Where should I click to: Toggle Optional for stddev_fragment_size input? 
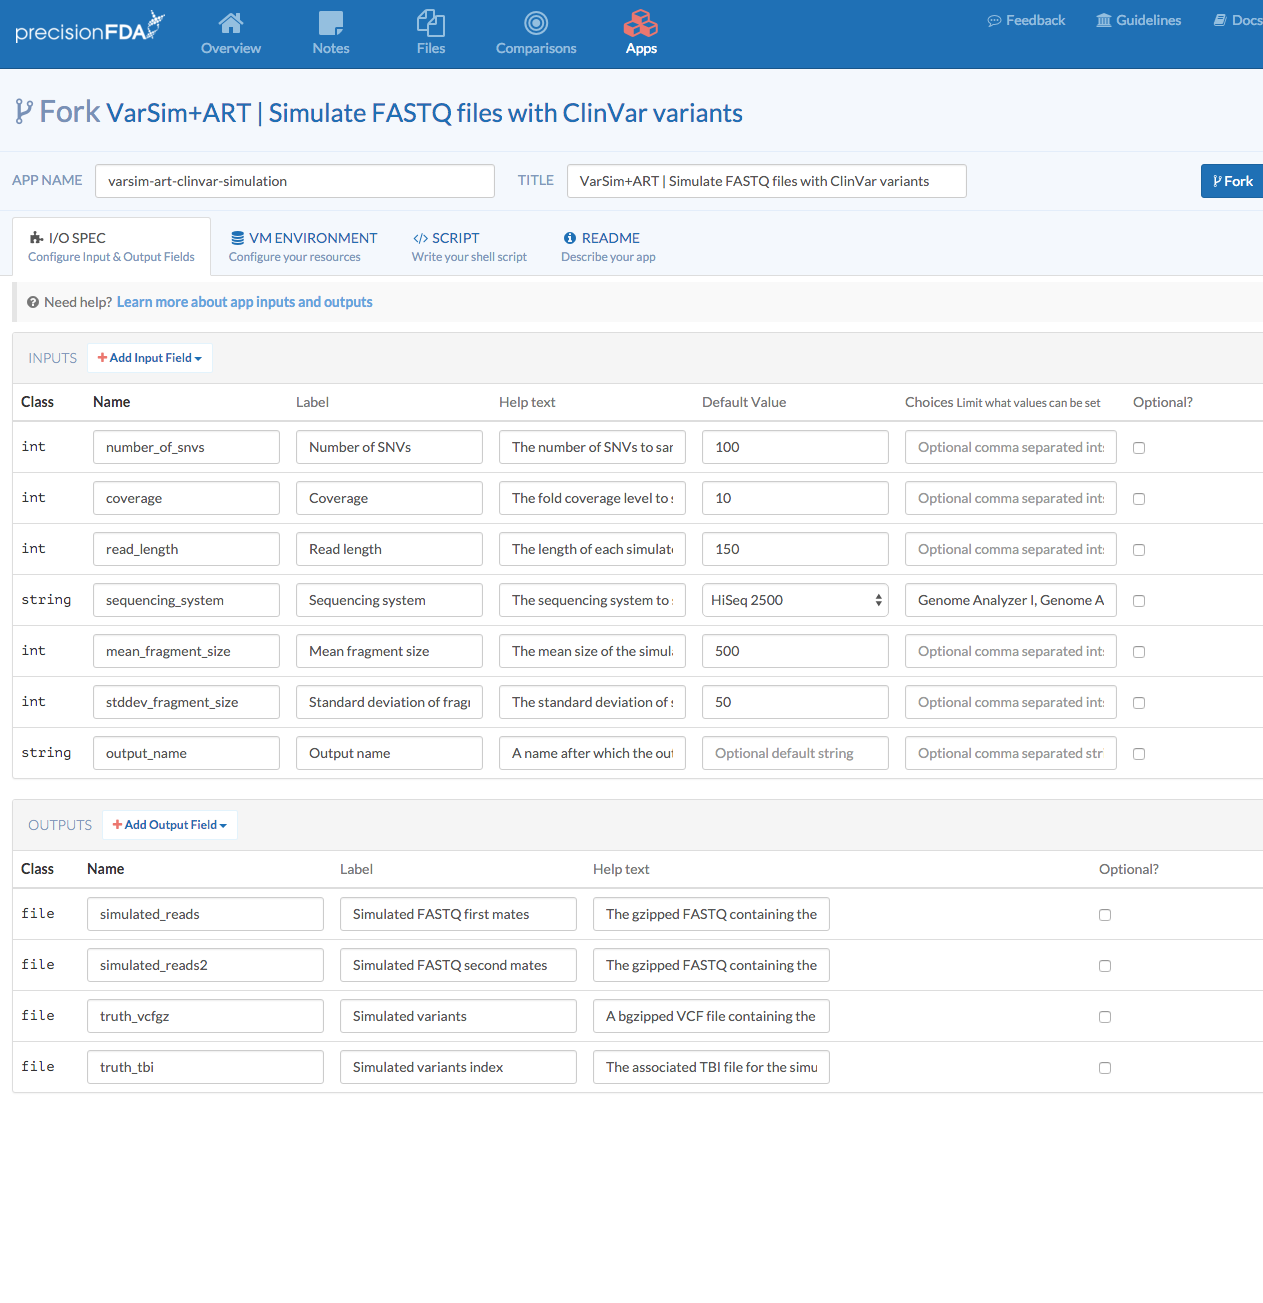(1139, 703)
